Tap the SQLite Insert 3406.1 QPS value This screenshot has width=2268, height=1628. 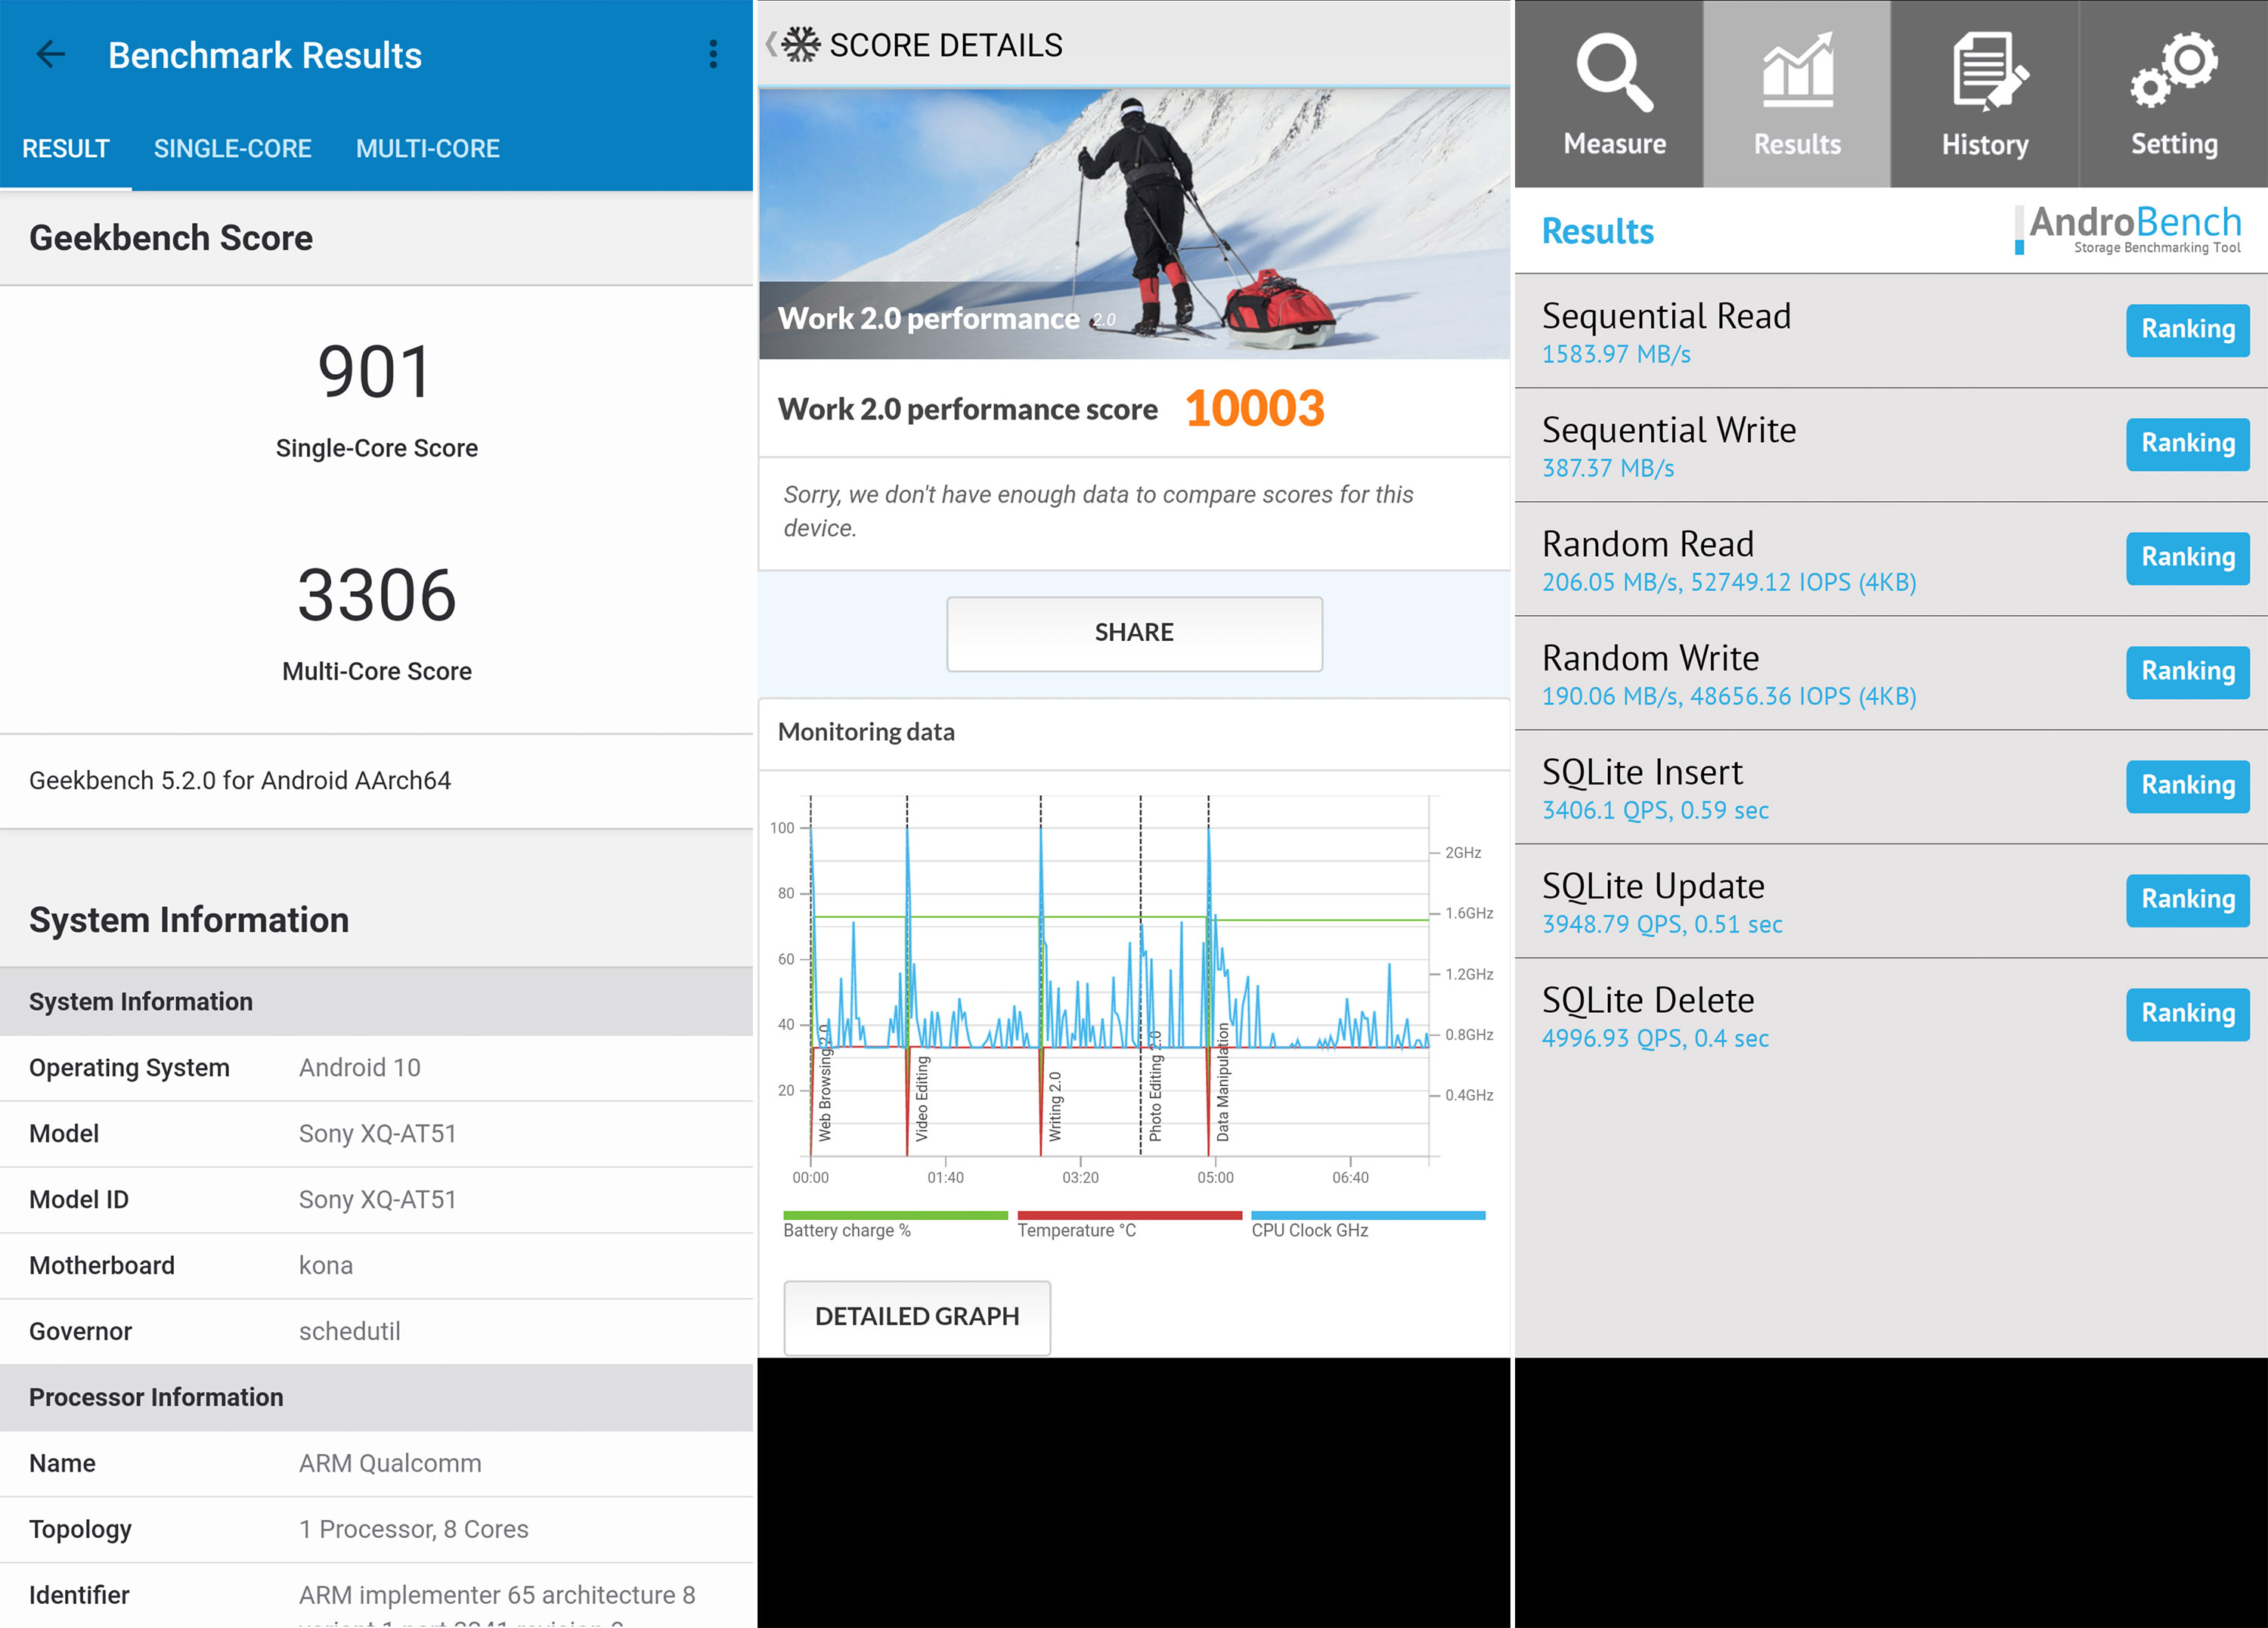click(x=1655, y=810)
